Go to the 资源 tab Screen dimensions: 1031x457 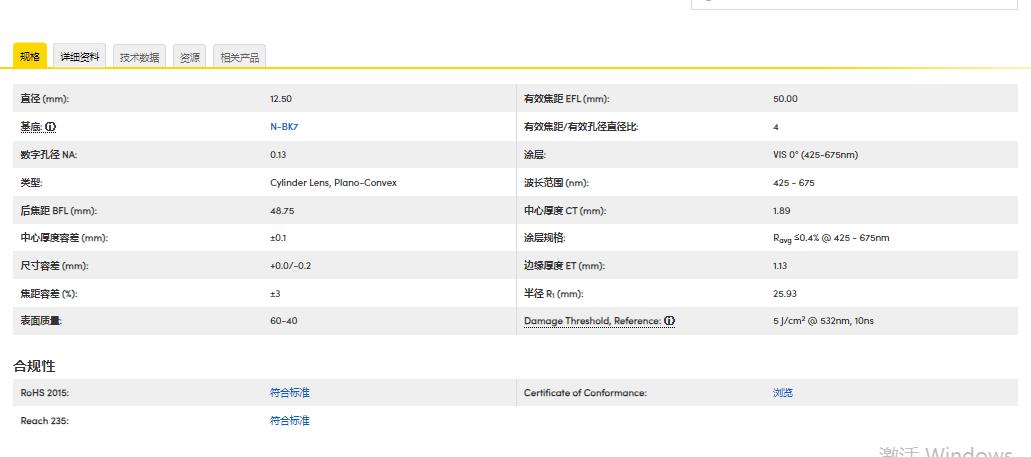click(x=190, y=57)
